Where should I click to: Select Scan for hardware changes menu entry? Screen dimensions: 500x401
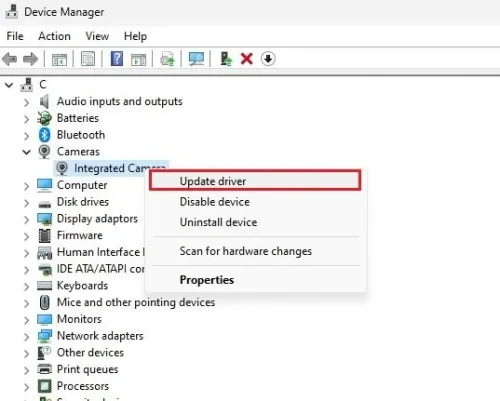click(256, 251)
